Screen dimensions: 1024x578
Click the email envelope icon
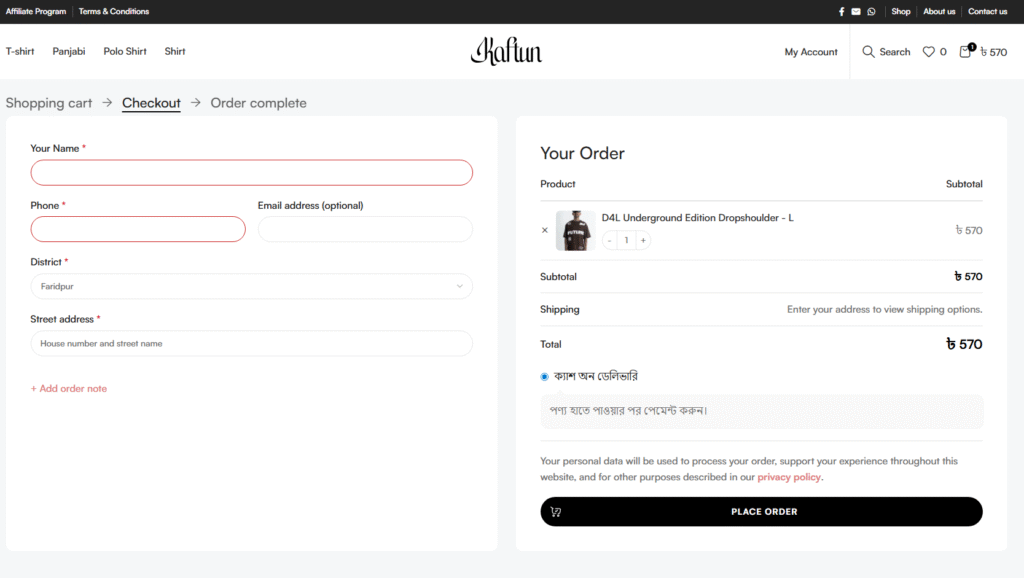point(856,12)
